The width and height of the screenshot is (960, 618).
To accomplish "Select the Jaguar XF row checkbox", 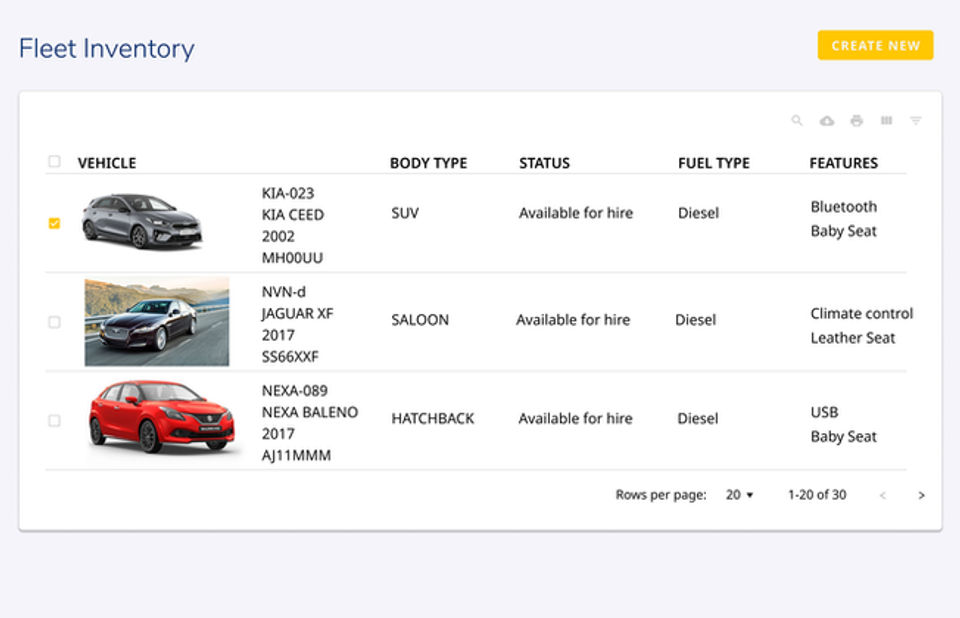I will 54,322.
